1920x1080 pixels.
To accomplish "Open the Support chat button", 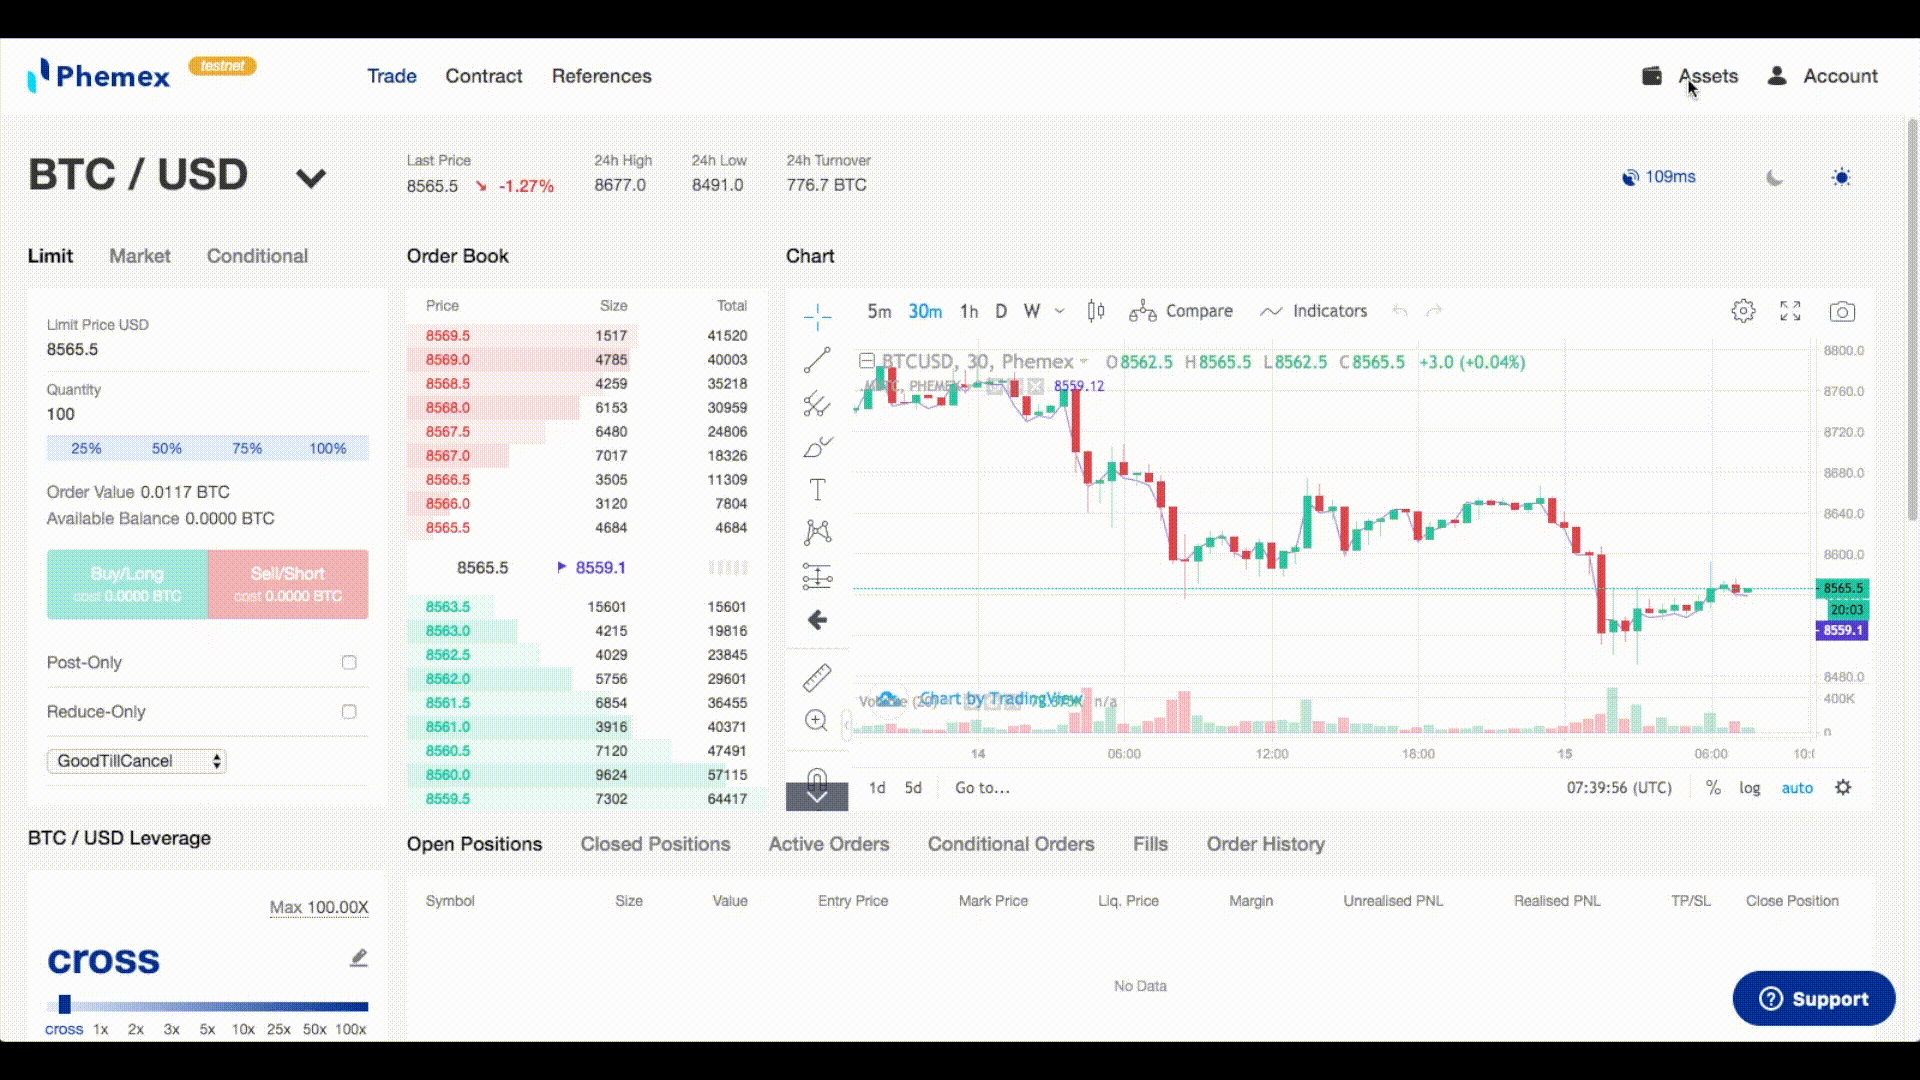I will (1814, 998).
